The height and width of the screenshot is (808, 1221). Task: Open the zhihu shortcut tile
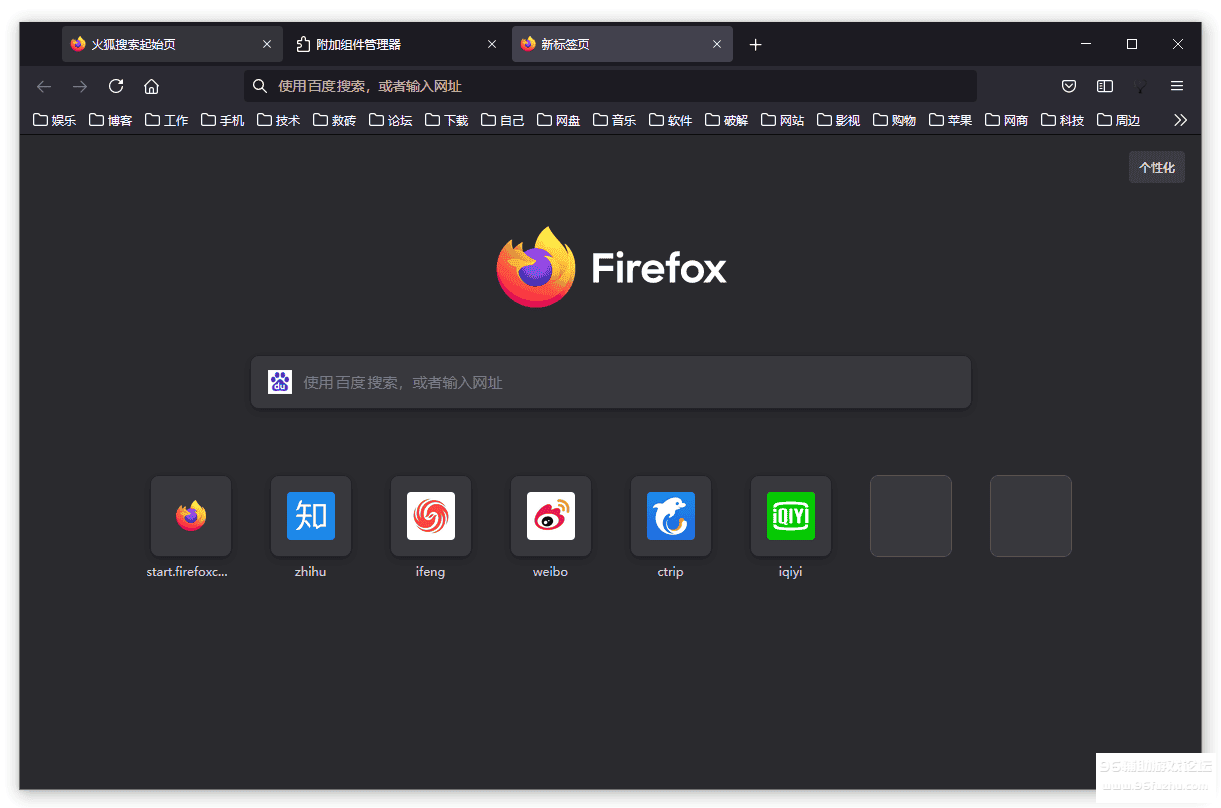pos(311,516)
